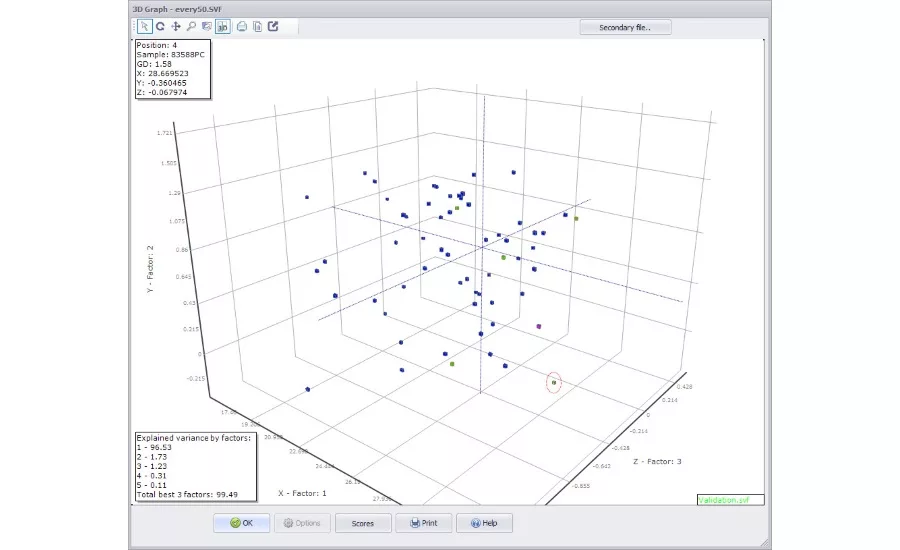Choose the pan move tool
This screenshot has width=900, height=550.
(176, 26)
